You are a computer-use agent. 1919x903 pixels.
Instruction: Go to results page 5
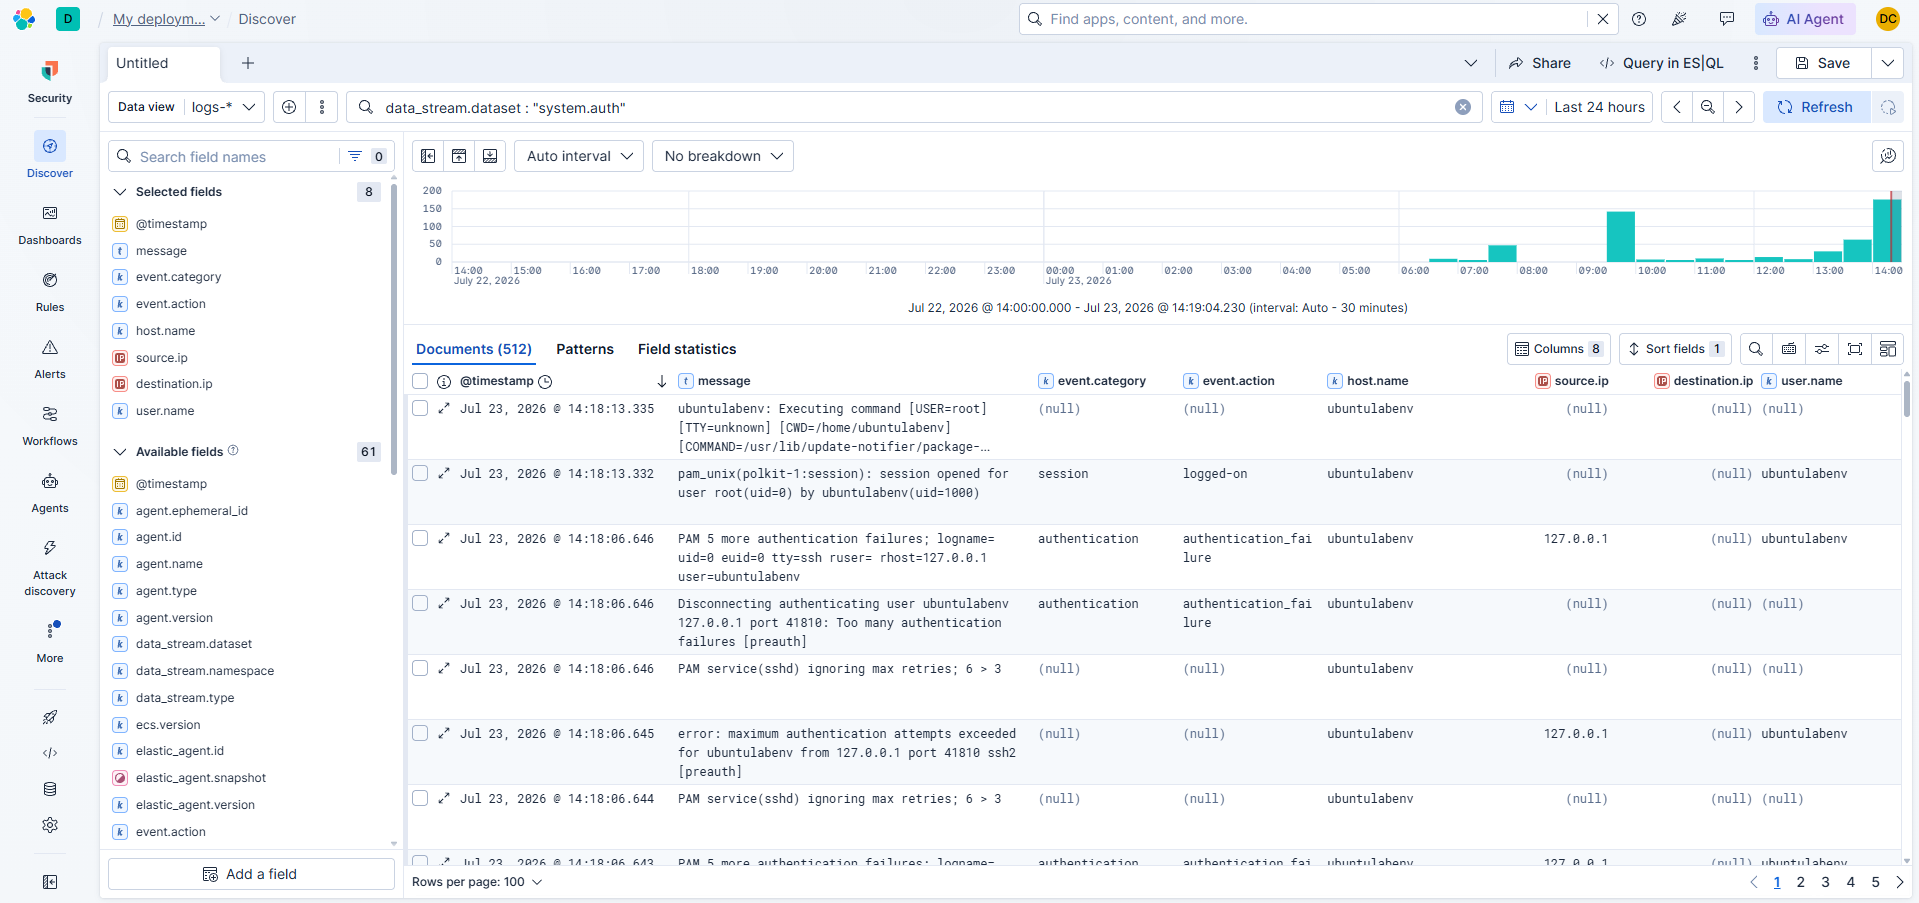point(1875,882)
